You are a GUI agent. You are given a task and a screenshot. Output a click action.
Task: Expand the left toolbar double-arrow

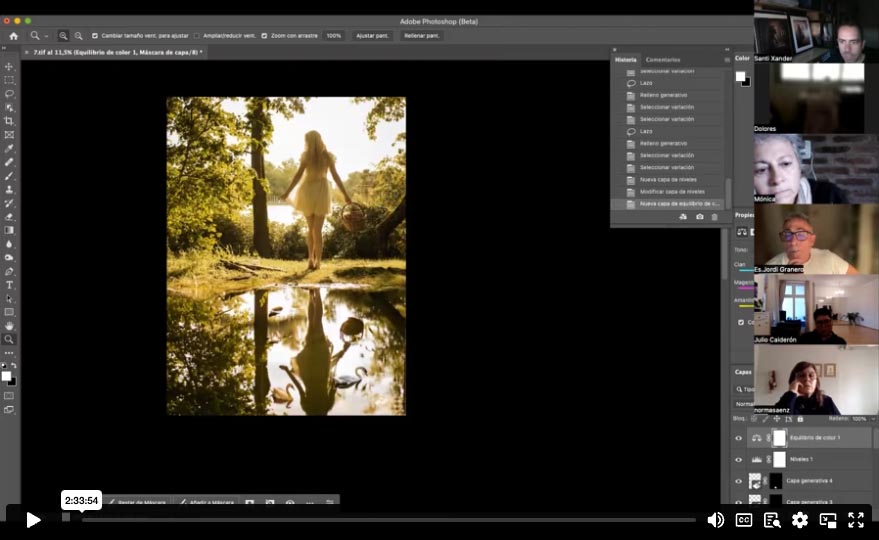point(4,48)
